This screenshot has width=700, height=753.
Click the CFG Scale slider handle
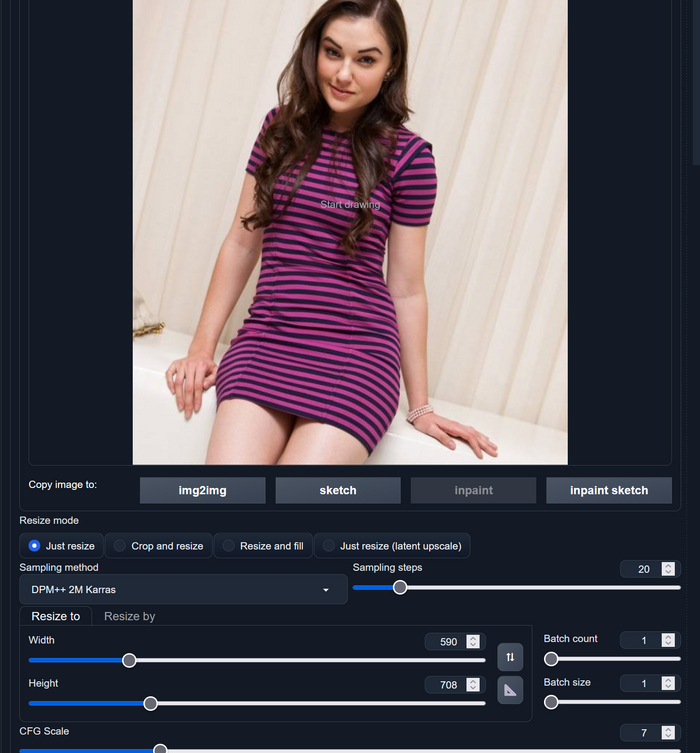pos(160,749)
